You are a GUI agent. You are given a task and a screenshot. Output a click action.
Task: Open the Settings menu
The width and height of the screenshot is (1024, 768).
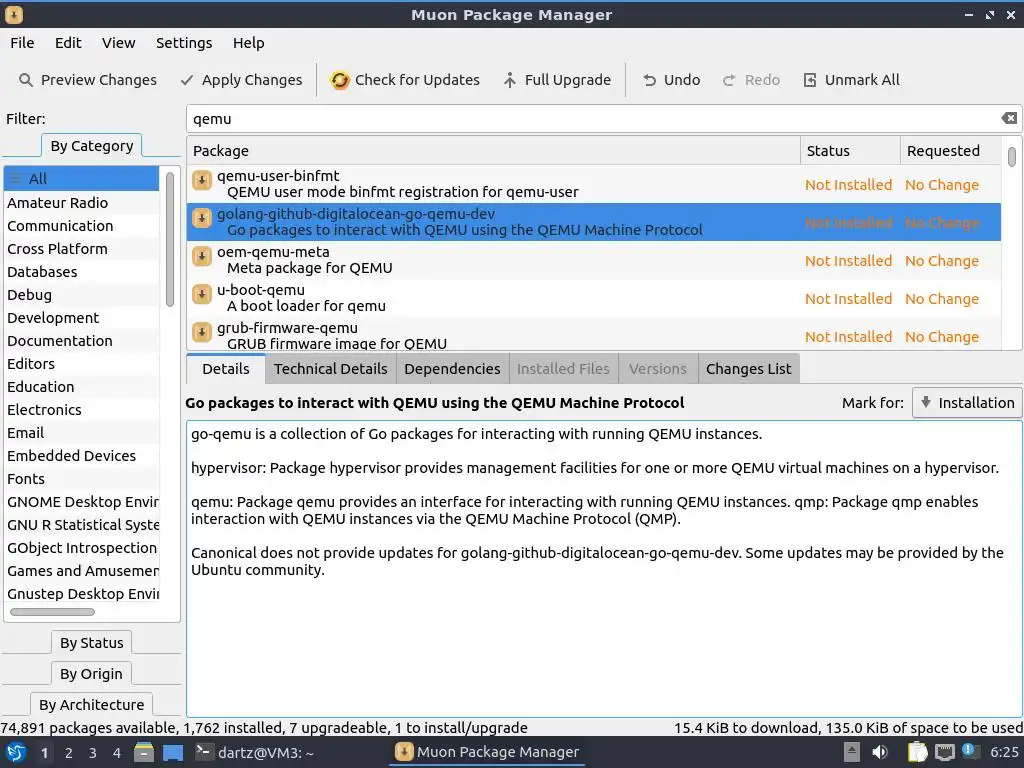(x=184, y=43)
